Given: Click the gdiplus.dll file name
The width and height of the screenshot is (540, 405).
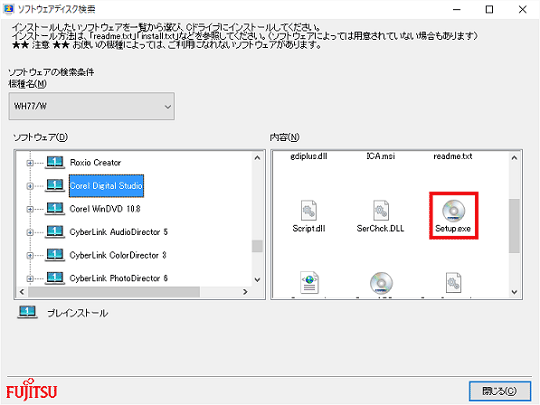Looking at the screenshot, I should click(309, 156).
